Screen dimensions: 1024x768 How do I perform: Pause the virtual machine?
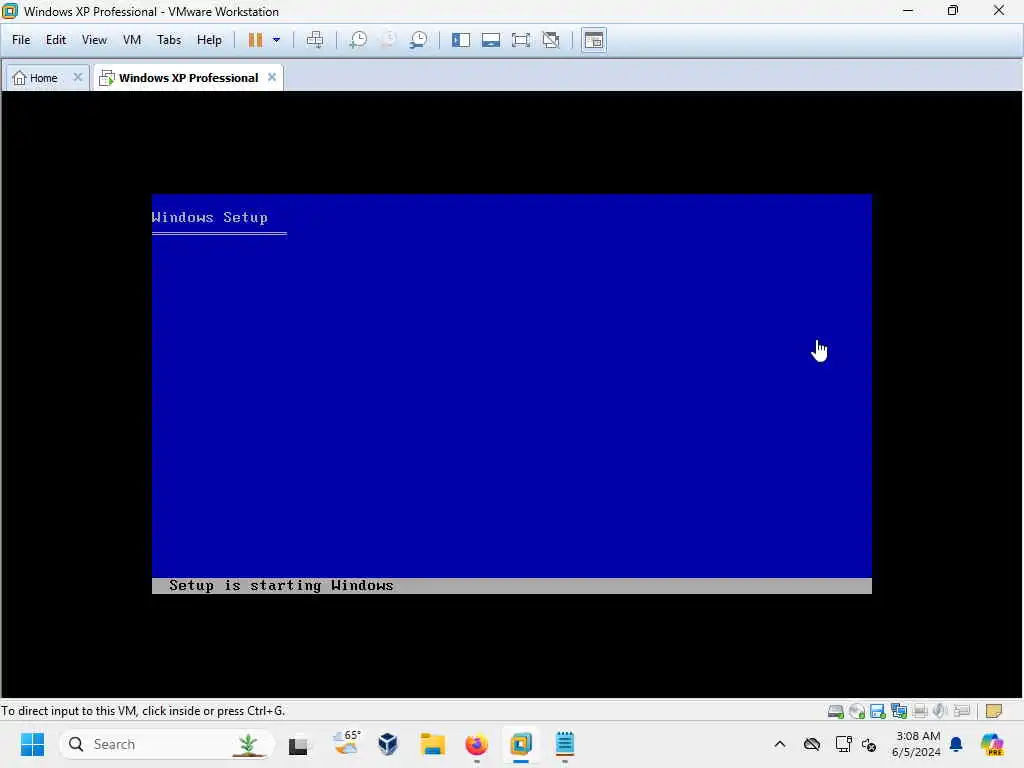tap(255, 40)
